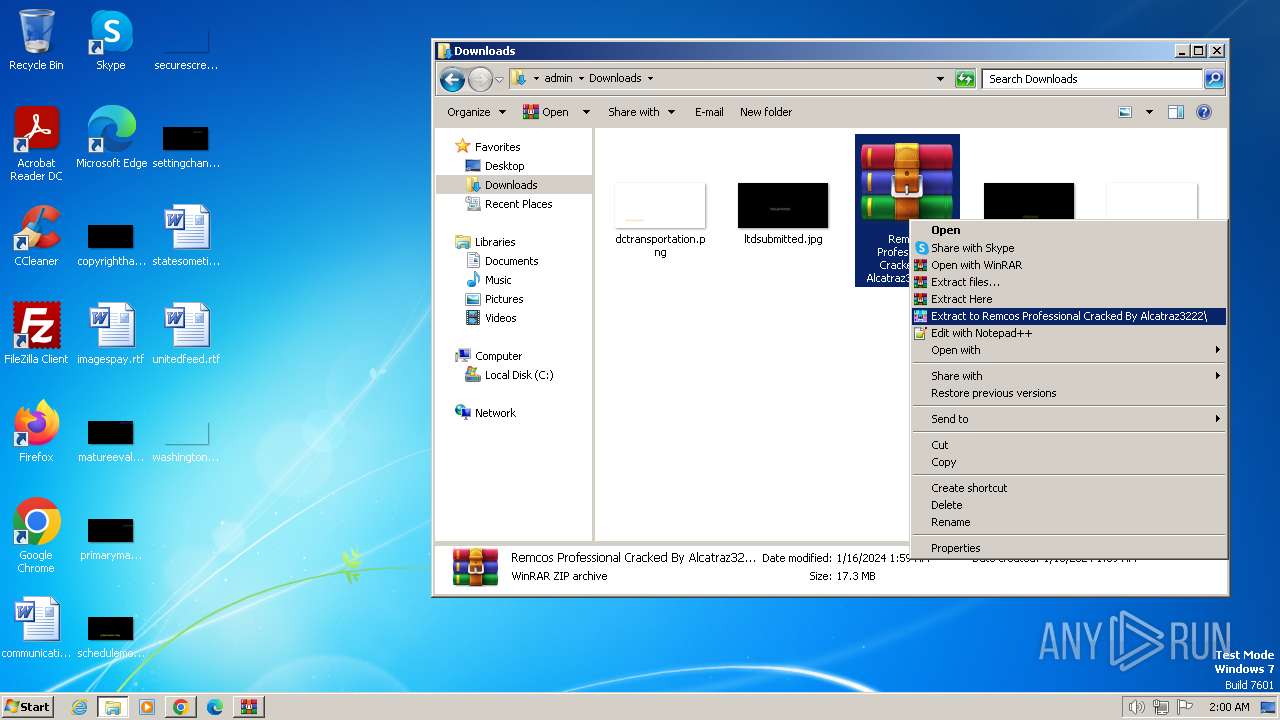Select Share with Skype menu item

click(x=1069, y=248)
